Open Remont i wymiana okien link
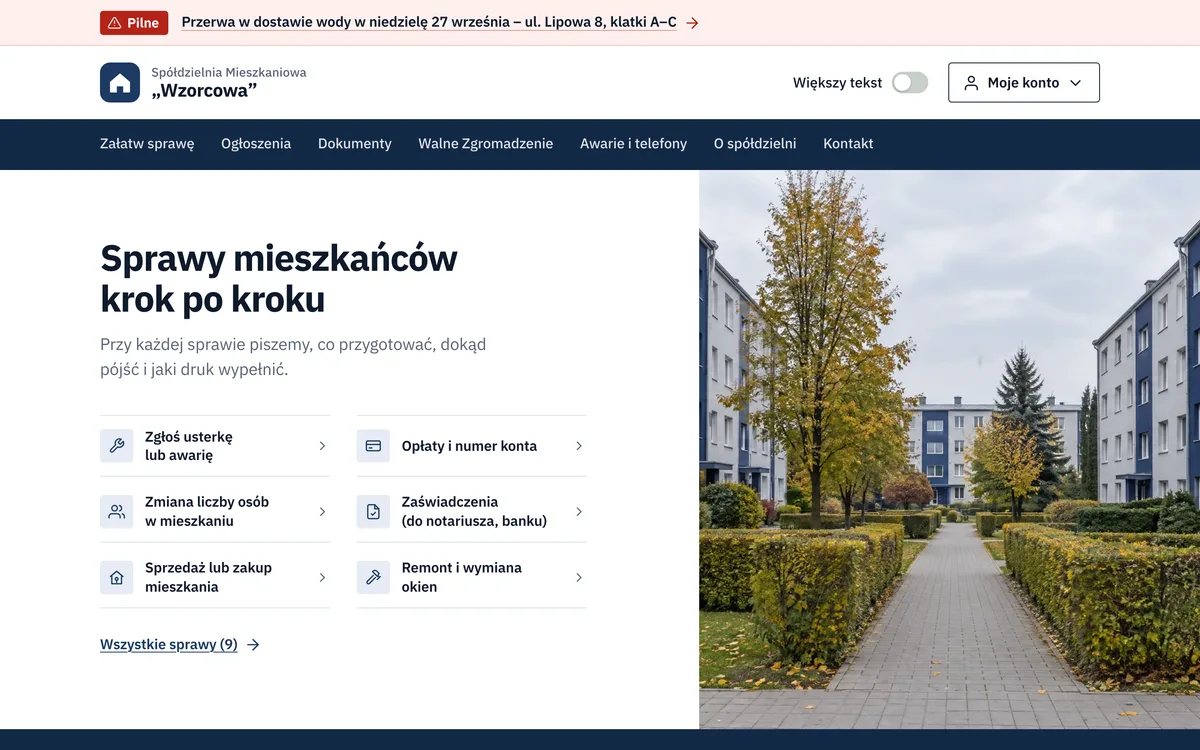This screenshot has width=1200, height=750. [472, 577]
